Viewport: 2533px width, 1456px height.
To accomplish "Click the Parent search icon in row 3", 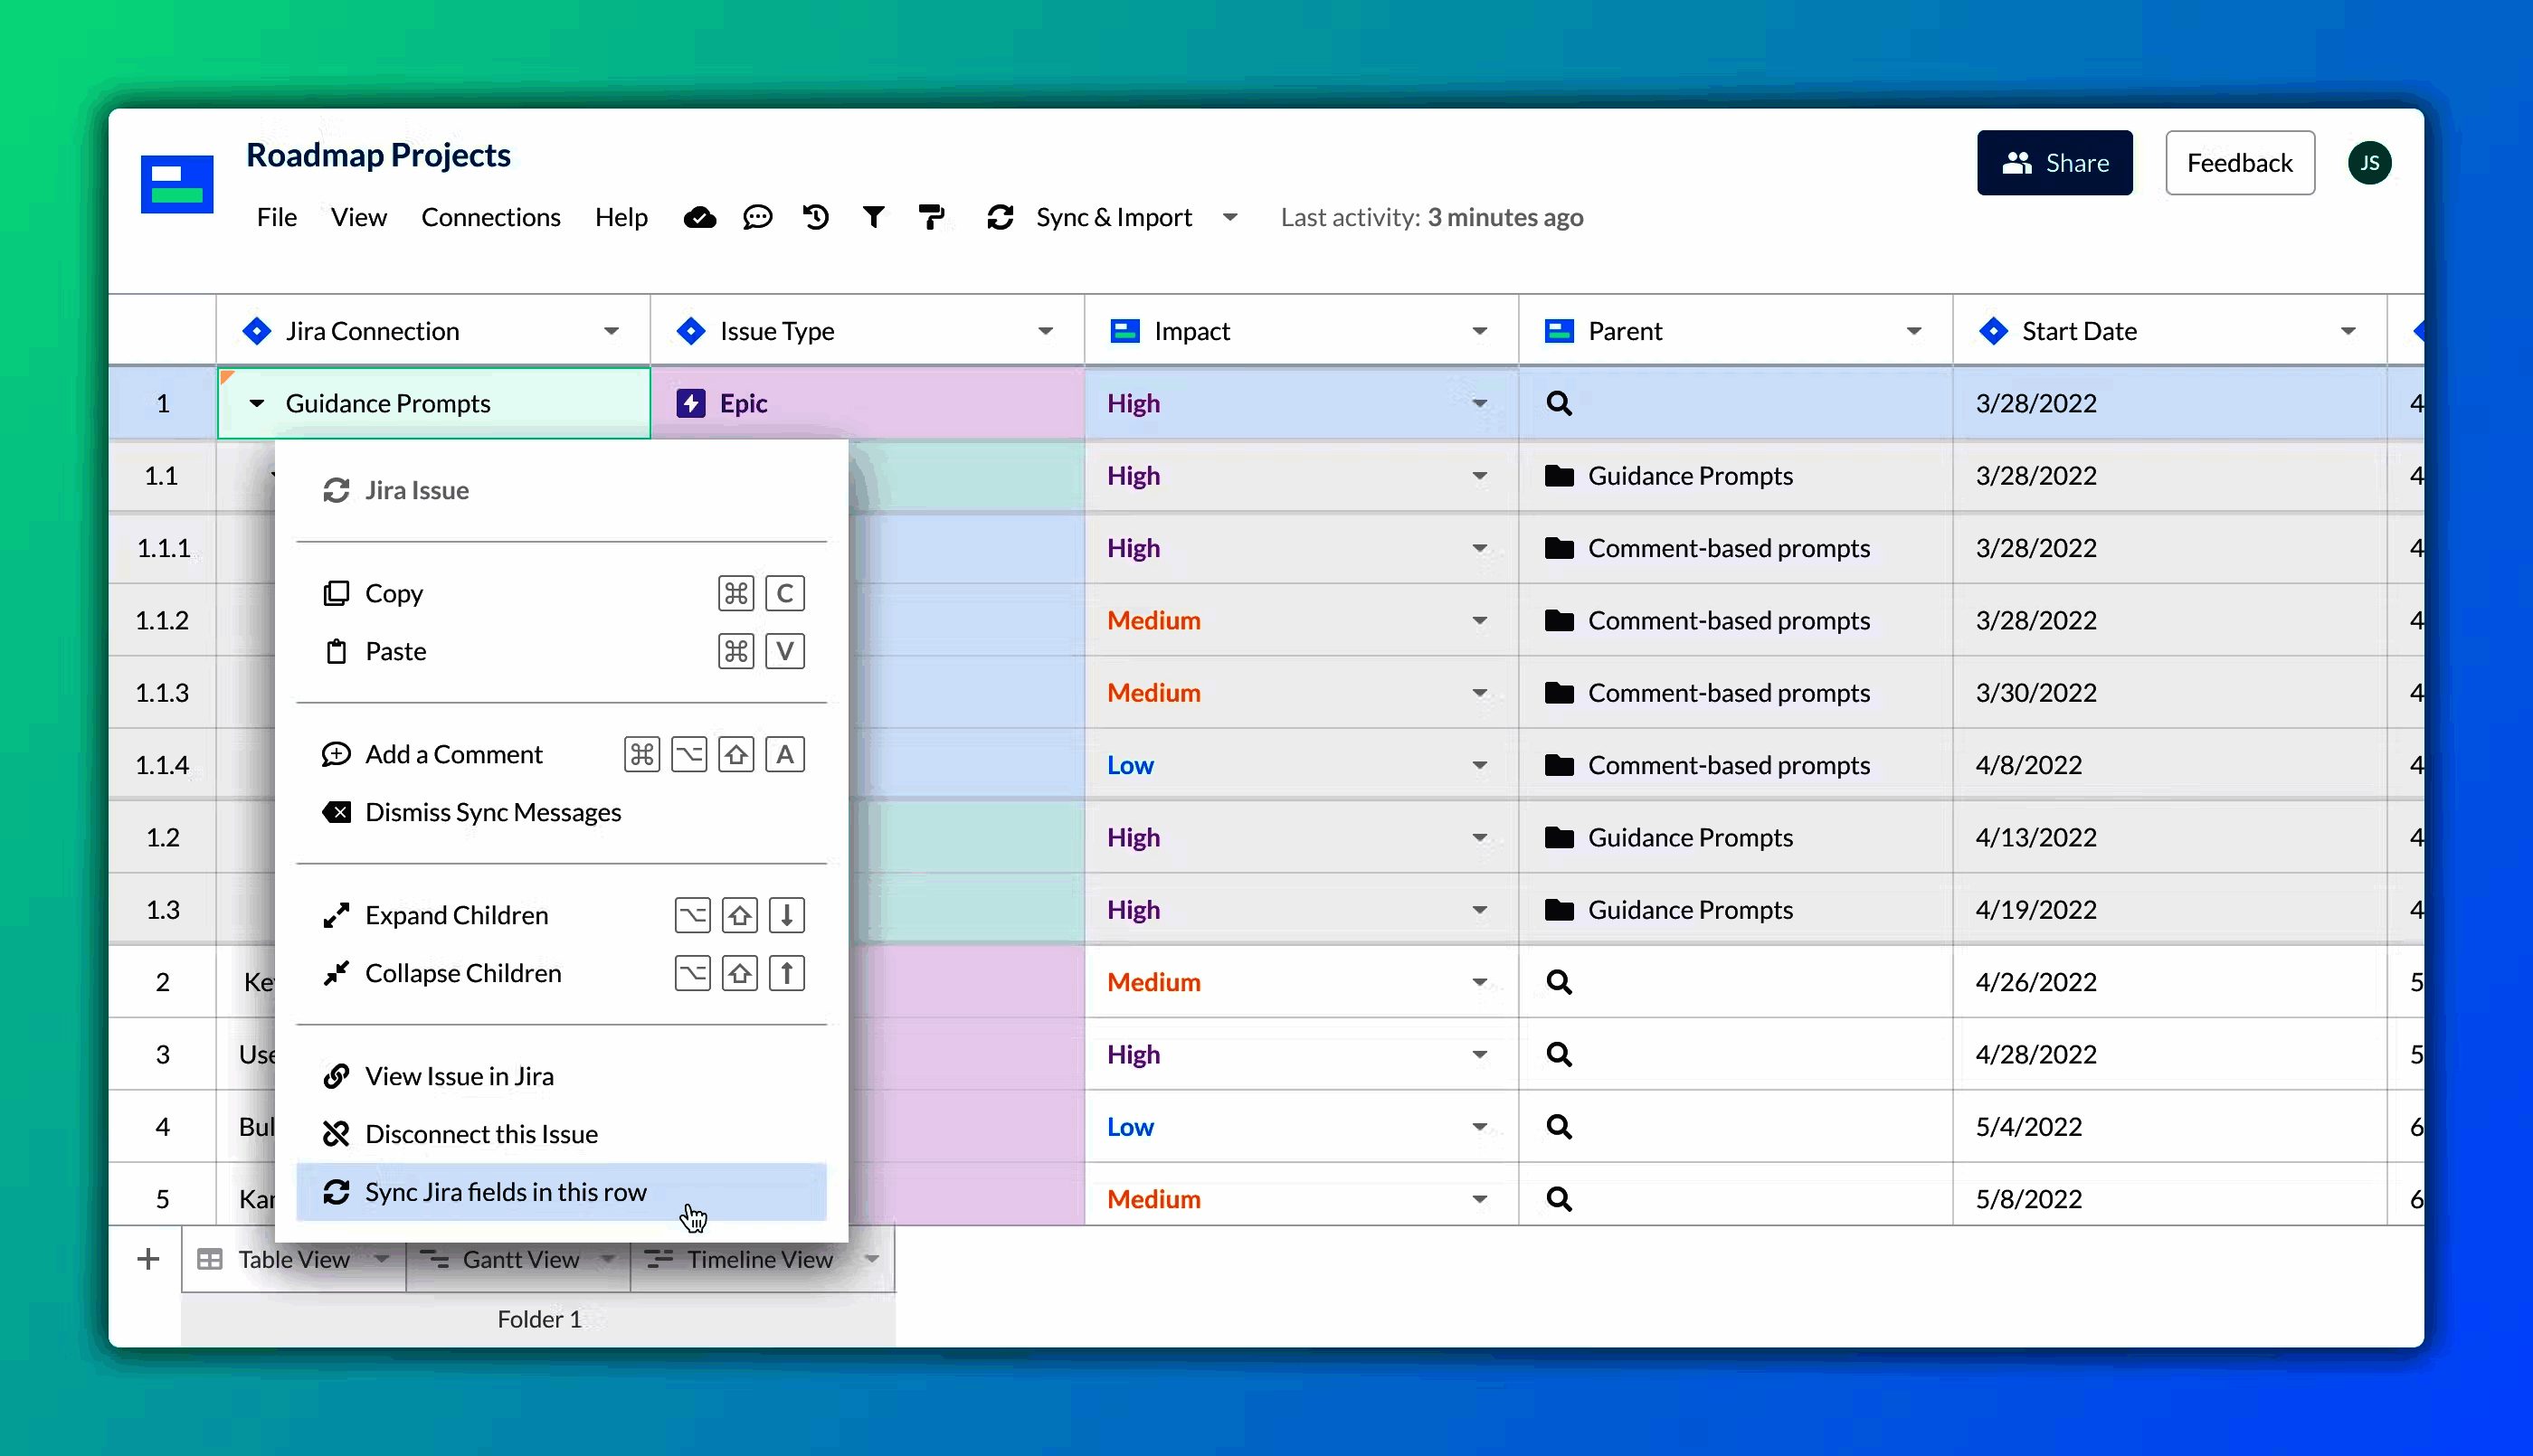I will click(1559, 1054).
